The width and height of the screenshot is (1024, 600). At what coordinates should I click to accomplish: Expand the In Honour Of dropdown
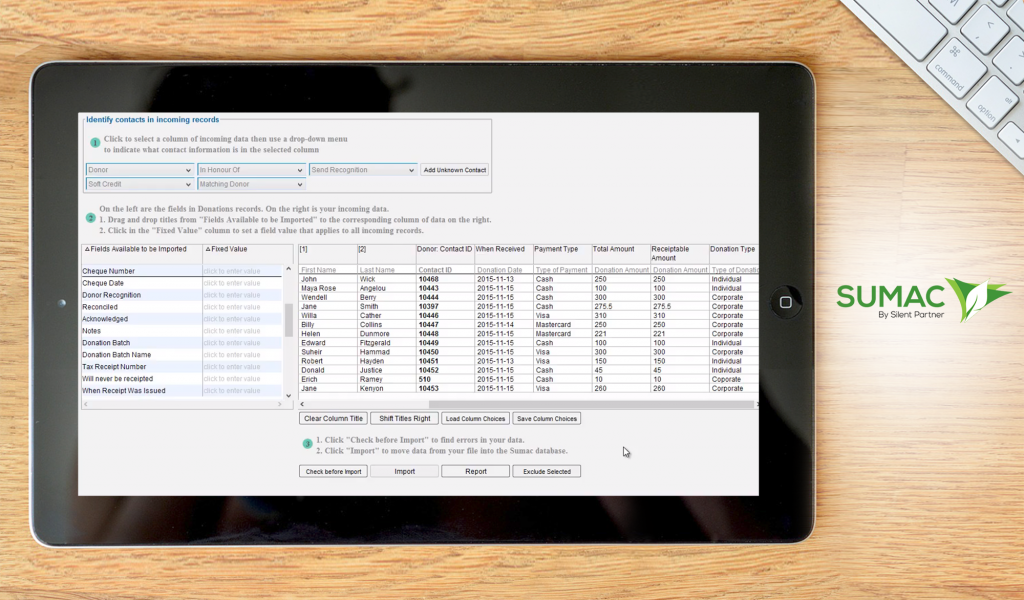click(x=251, y=170)
